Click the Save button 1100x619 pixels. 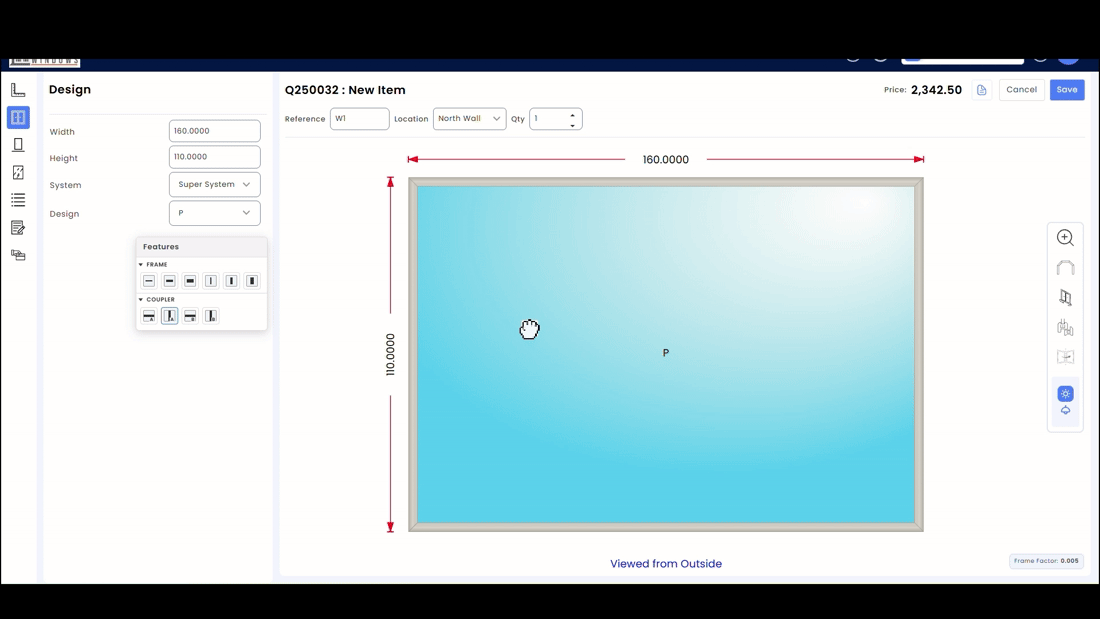click(x=1066, y=90)
